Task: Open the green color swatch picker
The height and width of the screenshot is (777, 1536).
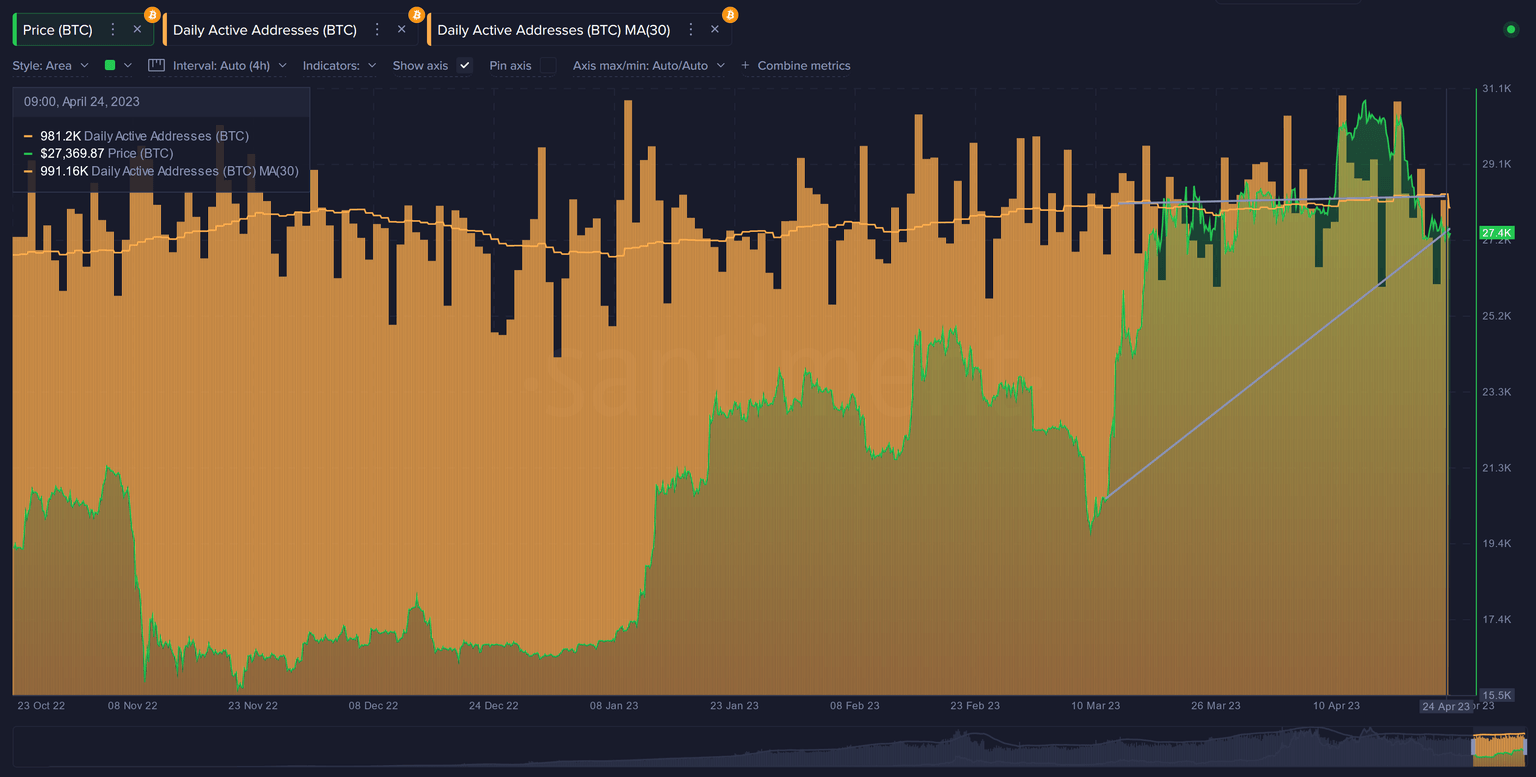Action: pyautogui.click(x=110, y=65)
